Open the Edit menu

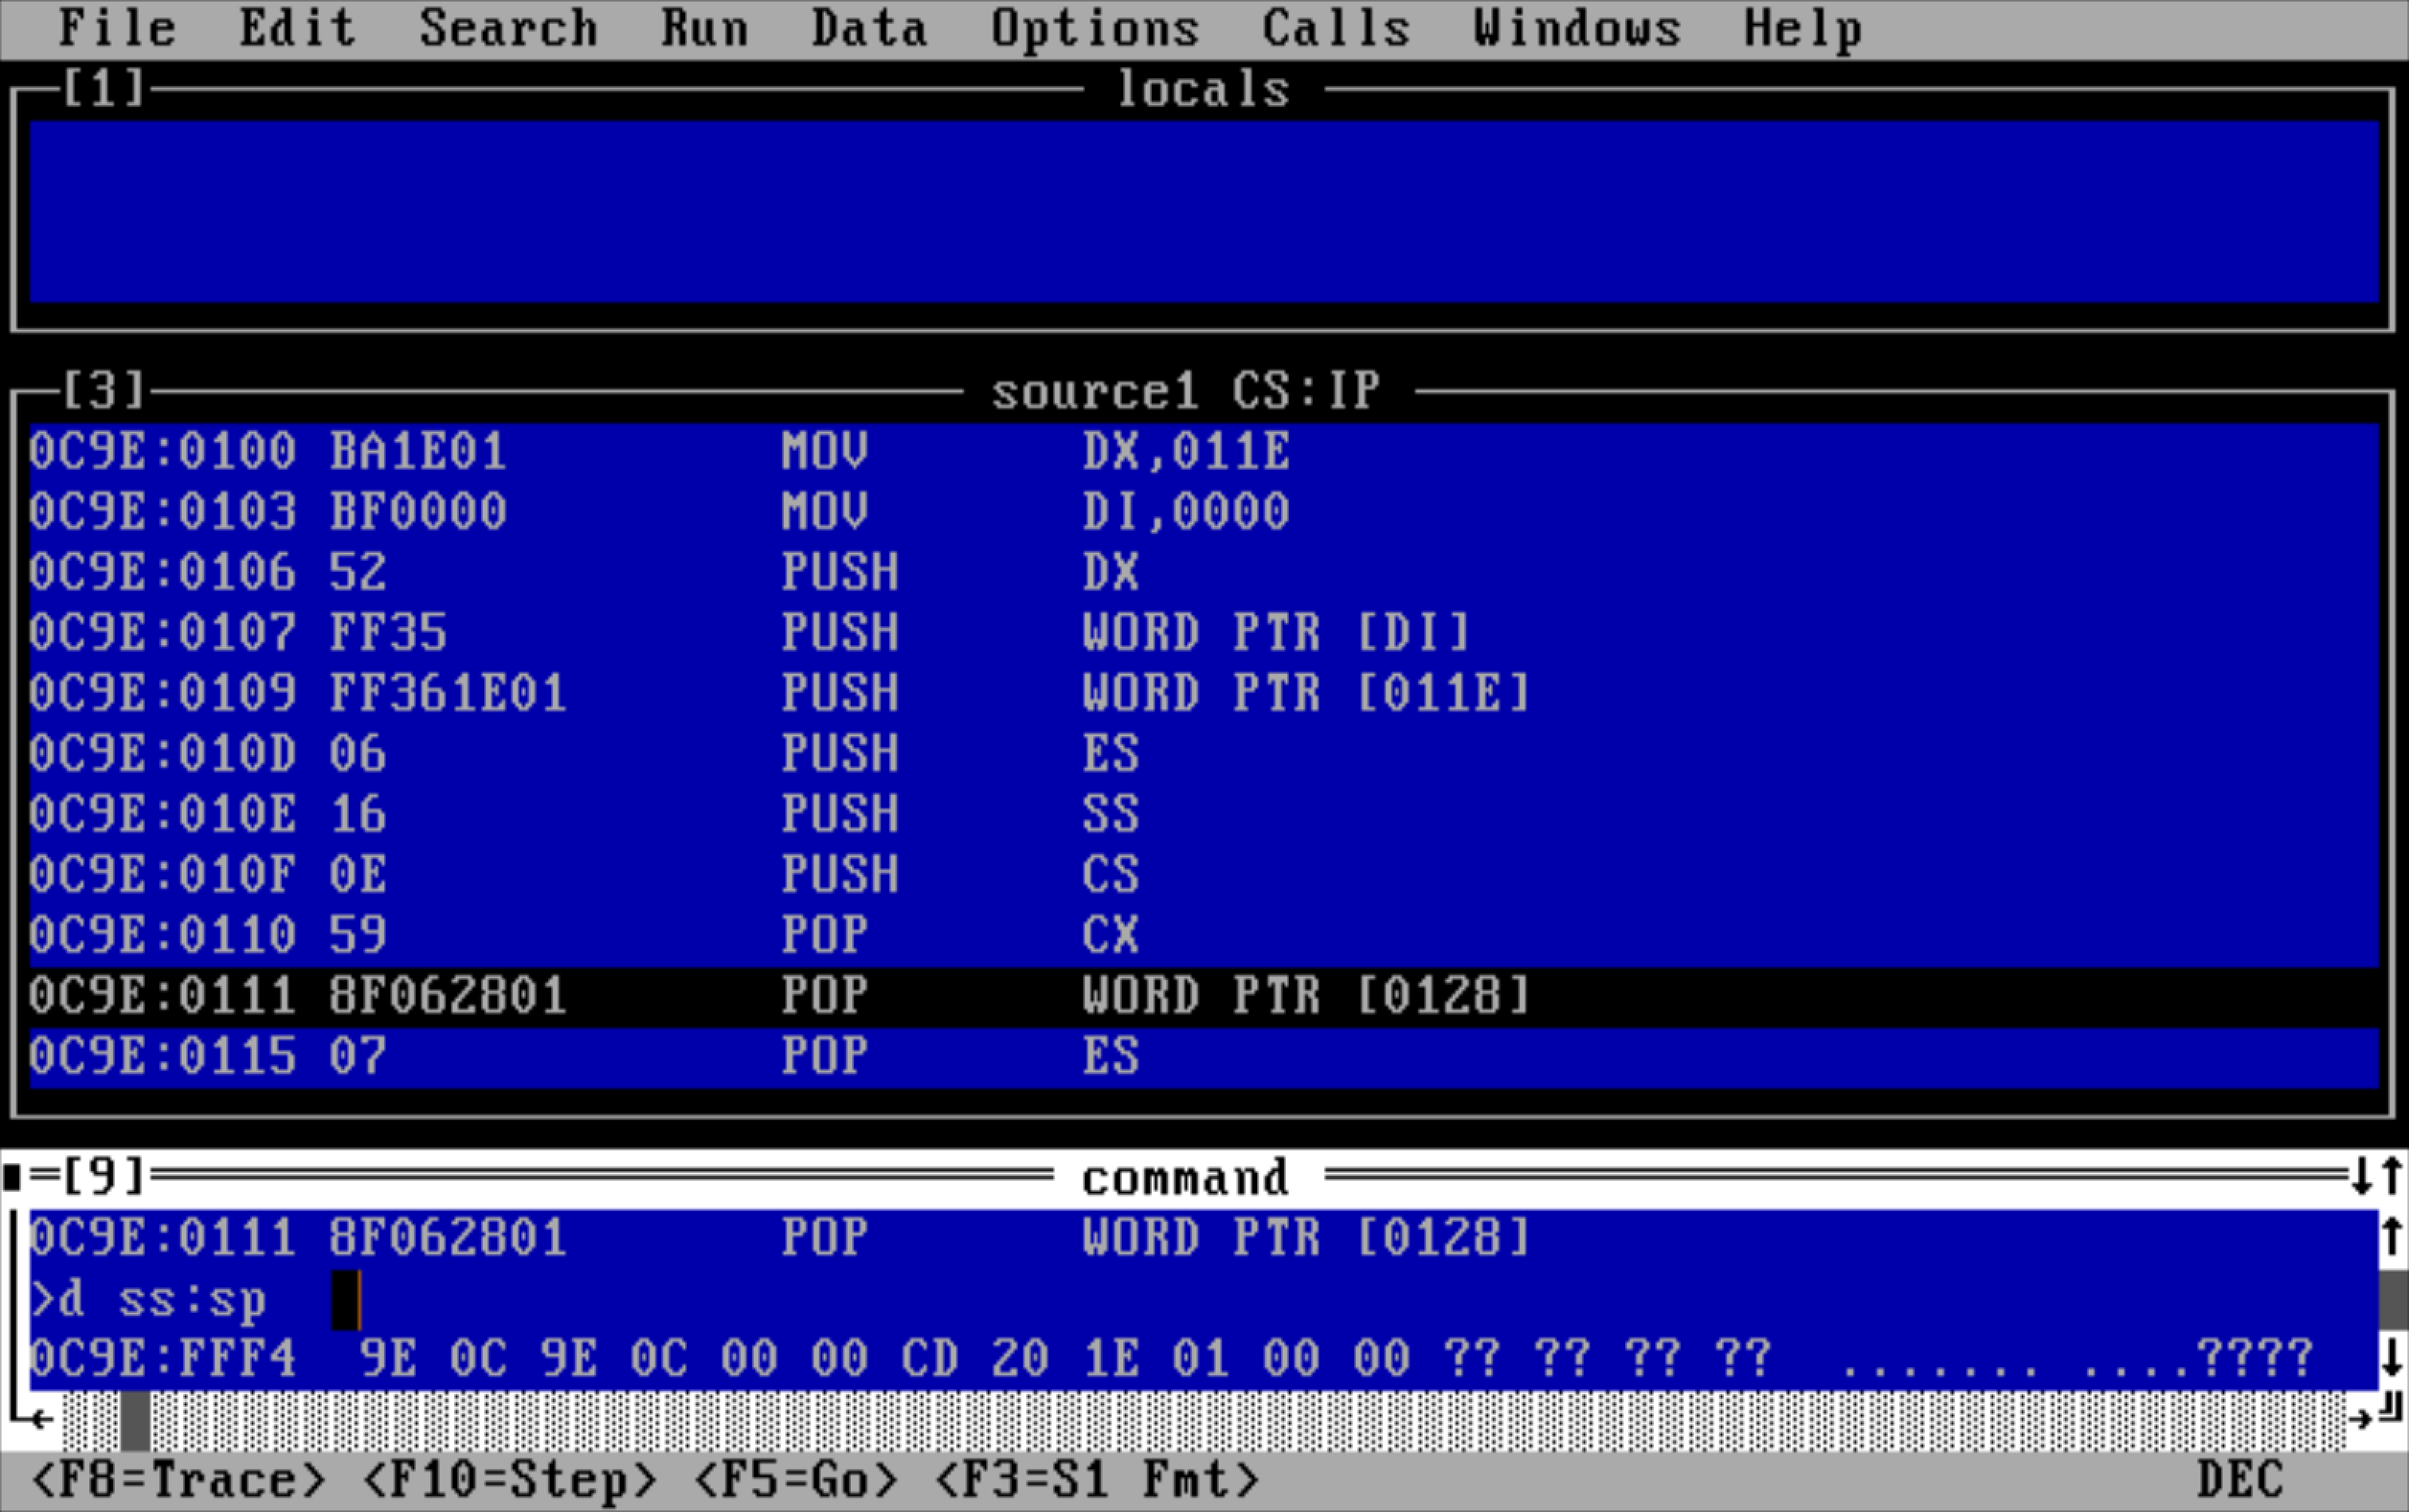[x=297, y=28]
